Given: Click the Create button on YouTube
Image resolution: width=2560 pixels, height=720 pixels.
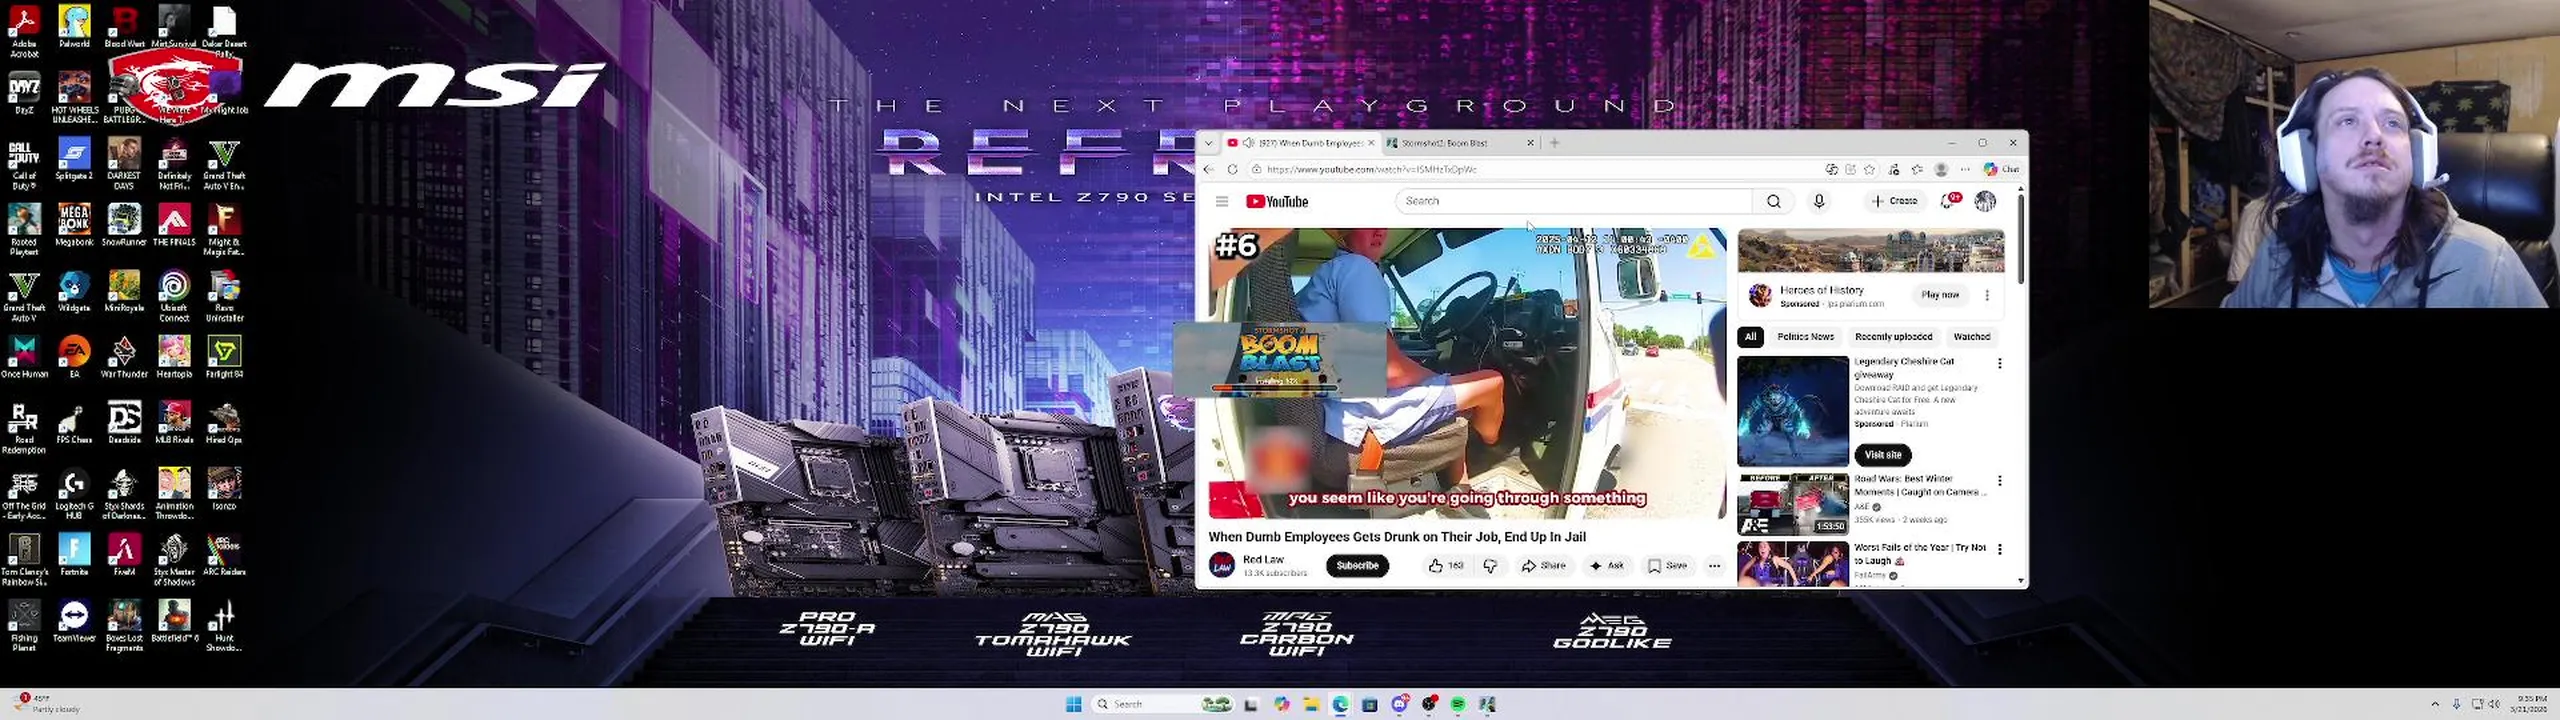Looking at the screenshot, I should coord(1894,202).
